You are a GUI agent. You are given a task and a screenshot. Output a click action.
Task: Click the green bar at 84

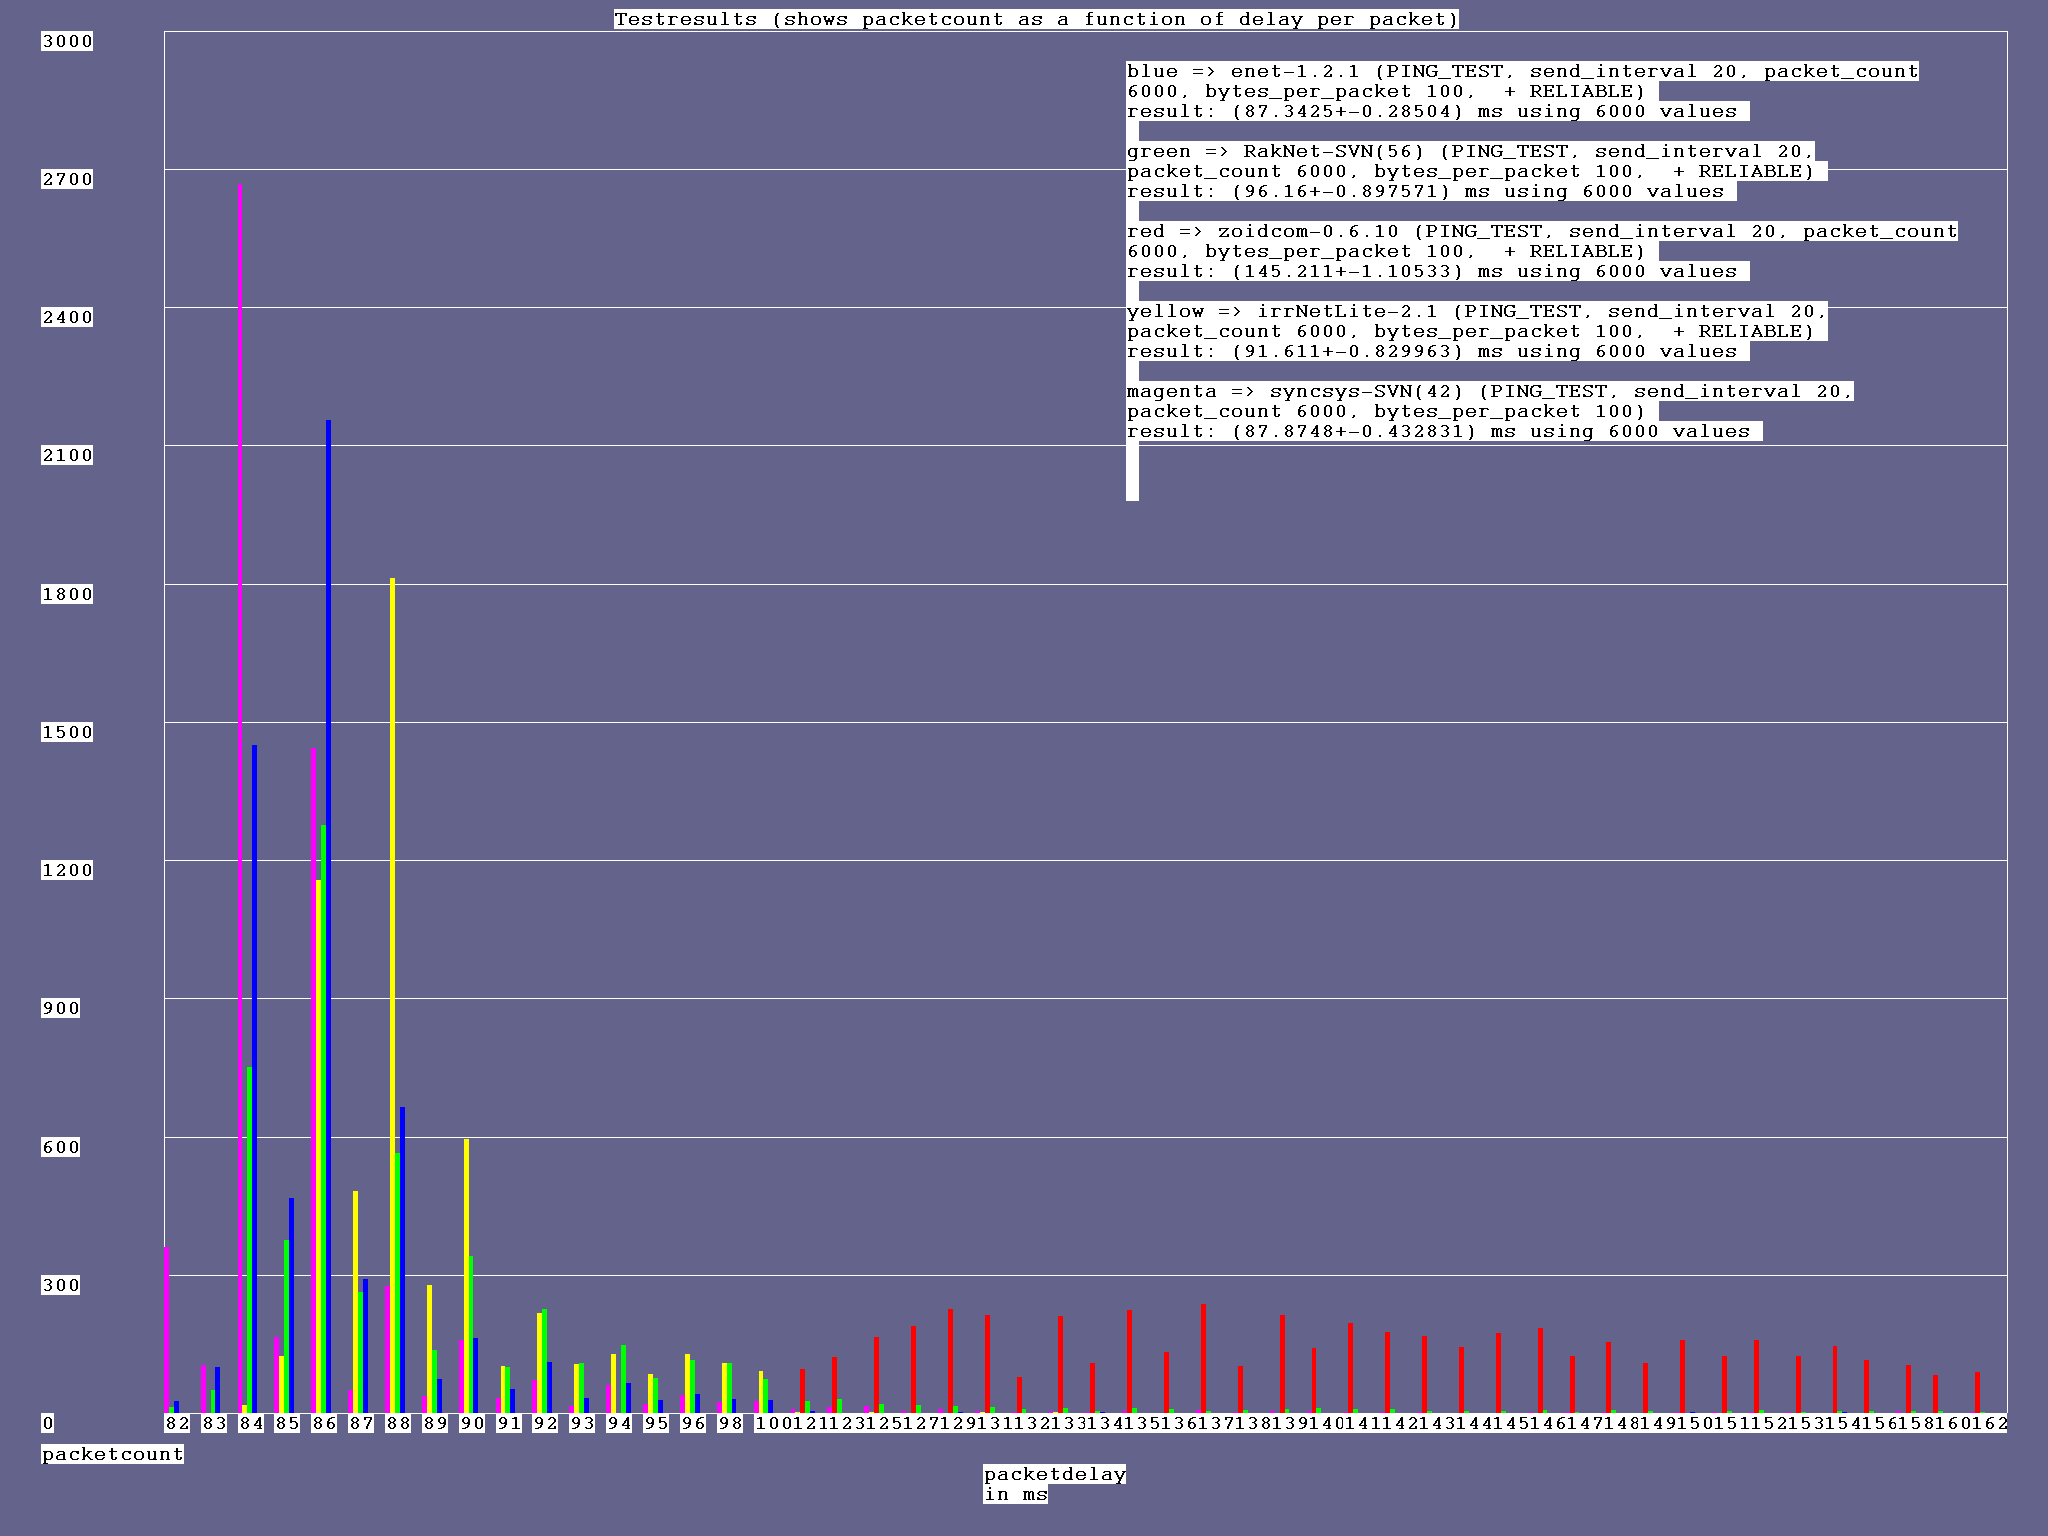pos(249,1240)
